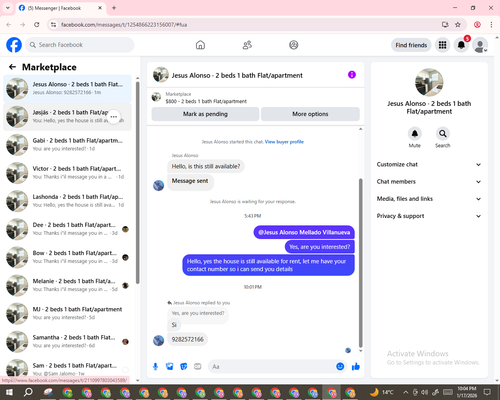The image size is (500, 400).
Task: Click the Search Facebook field
Action: tap(80, 45)
